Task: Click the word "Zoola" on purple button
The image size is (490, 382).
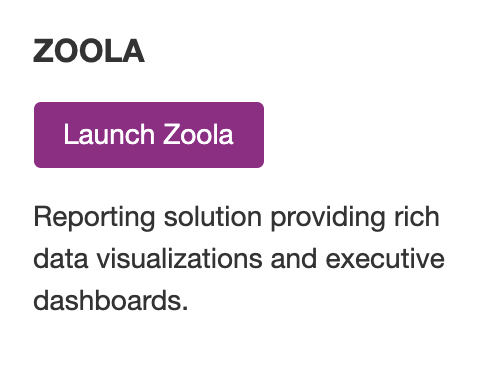Action: click(198, 134)
